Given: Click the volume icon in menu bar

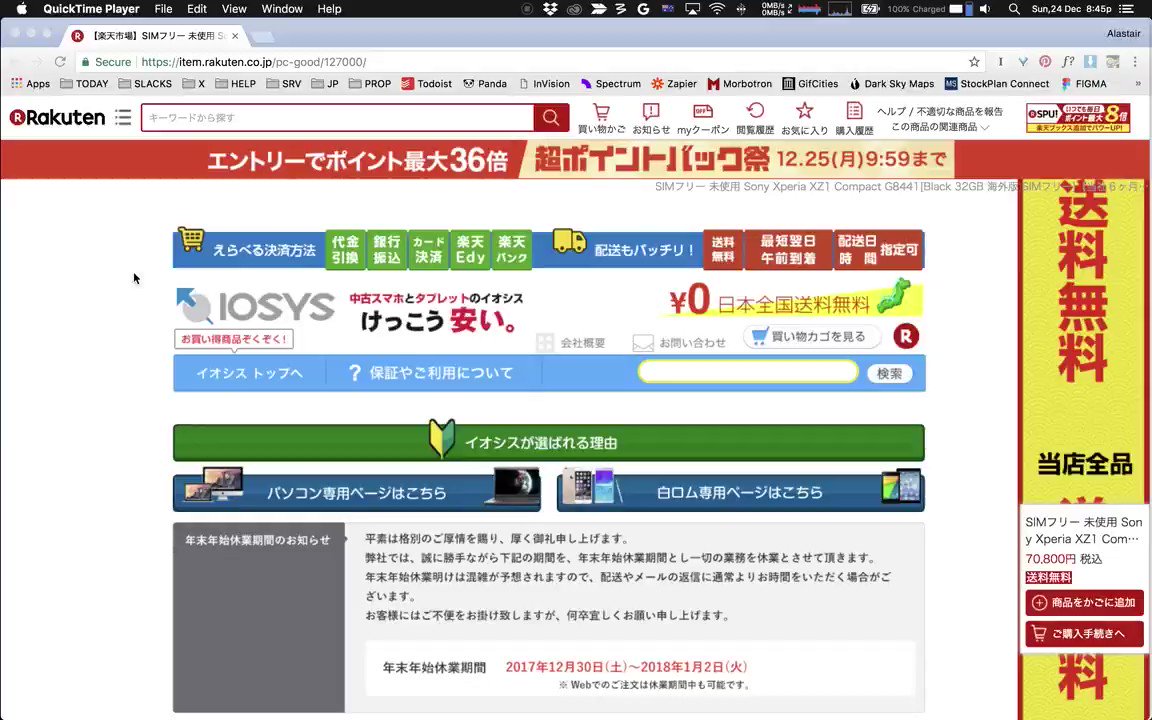Looking at the screenshot, I should tap(987, 9).
